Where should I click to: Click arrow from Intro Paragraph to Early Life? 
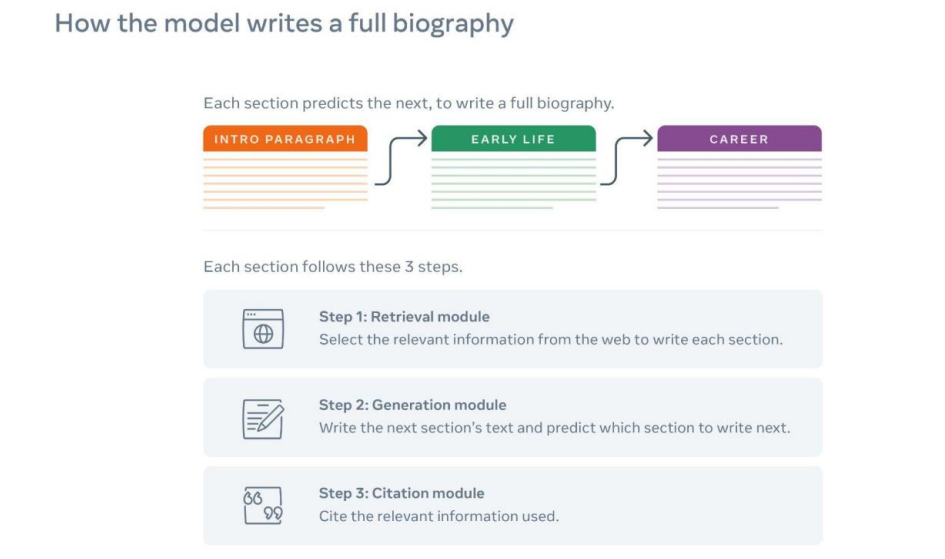tap(400, 160)
